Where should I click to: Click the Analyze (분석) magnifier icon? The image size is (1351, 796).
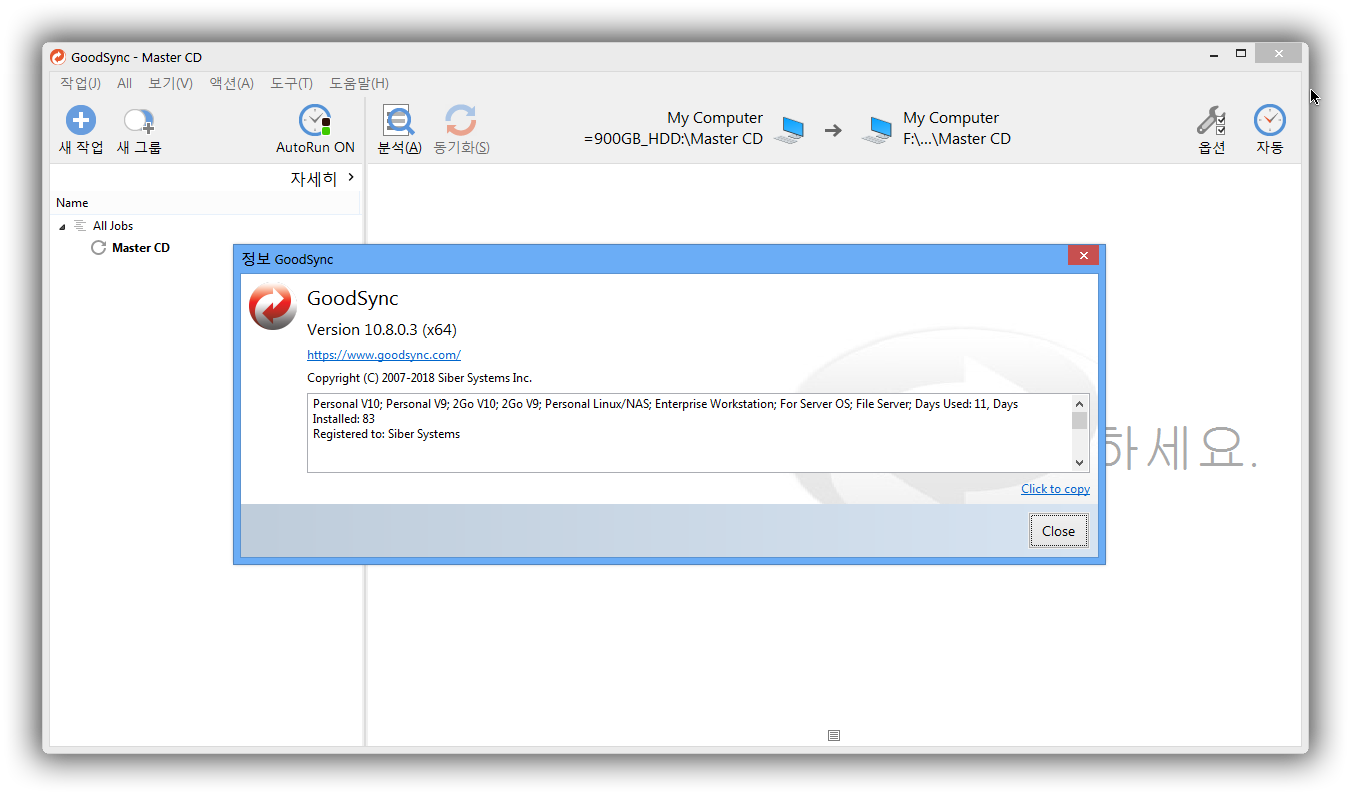pos(398,121)
